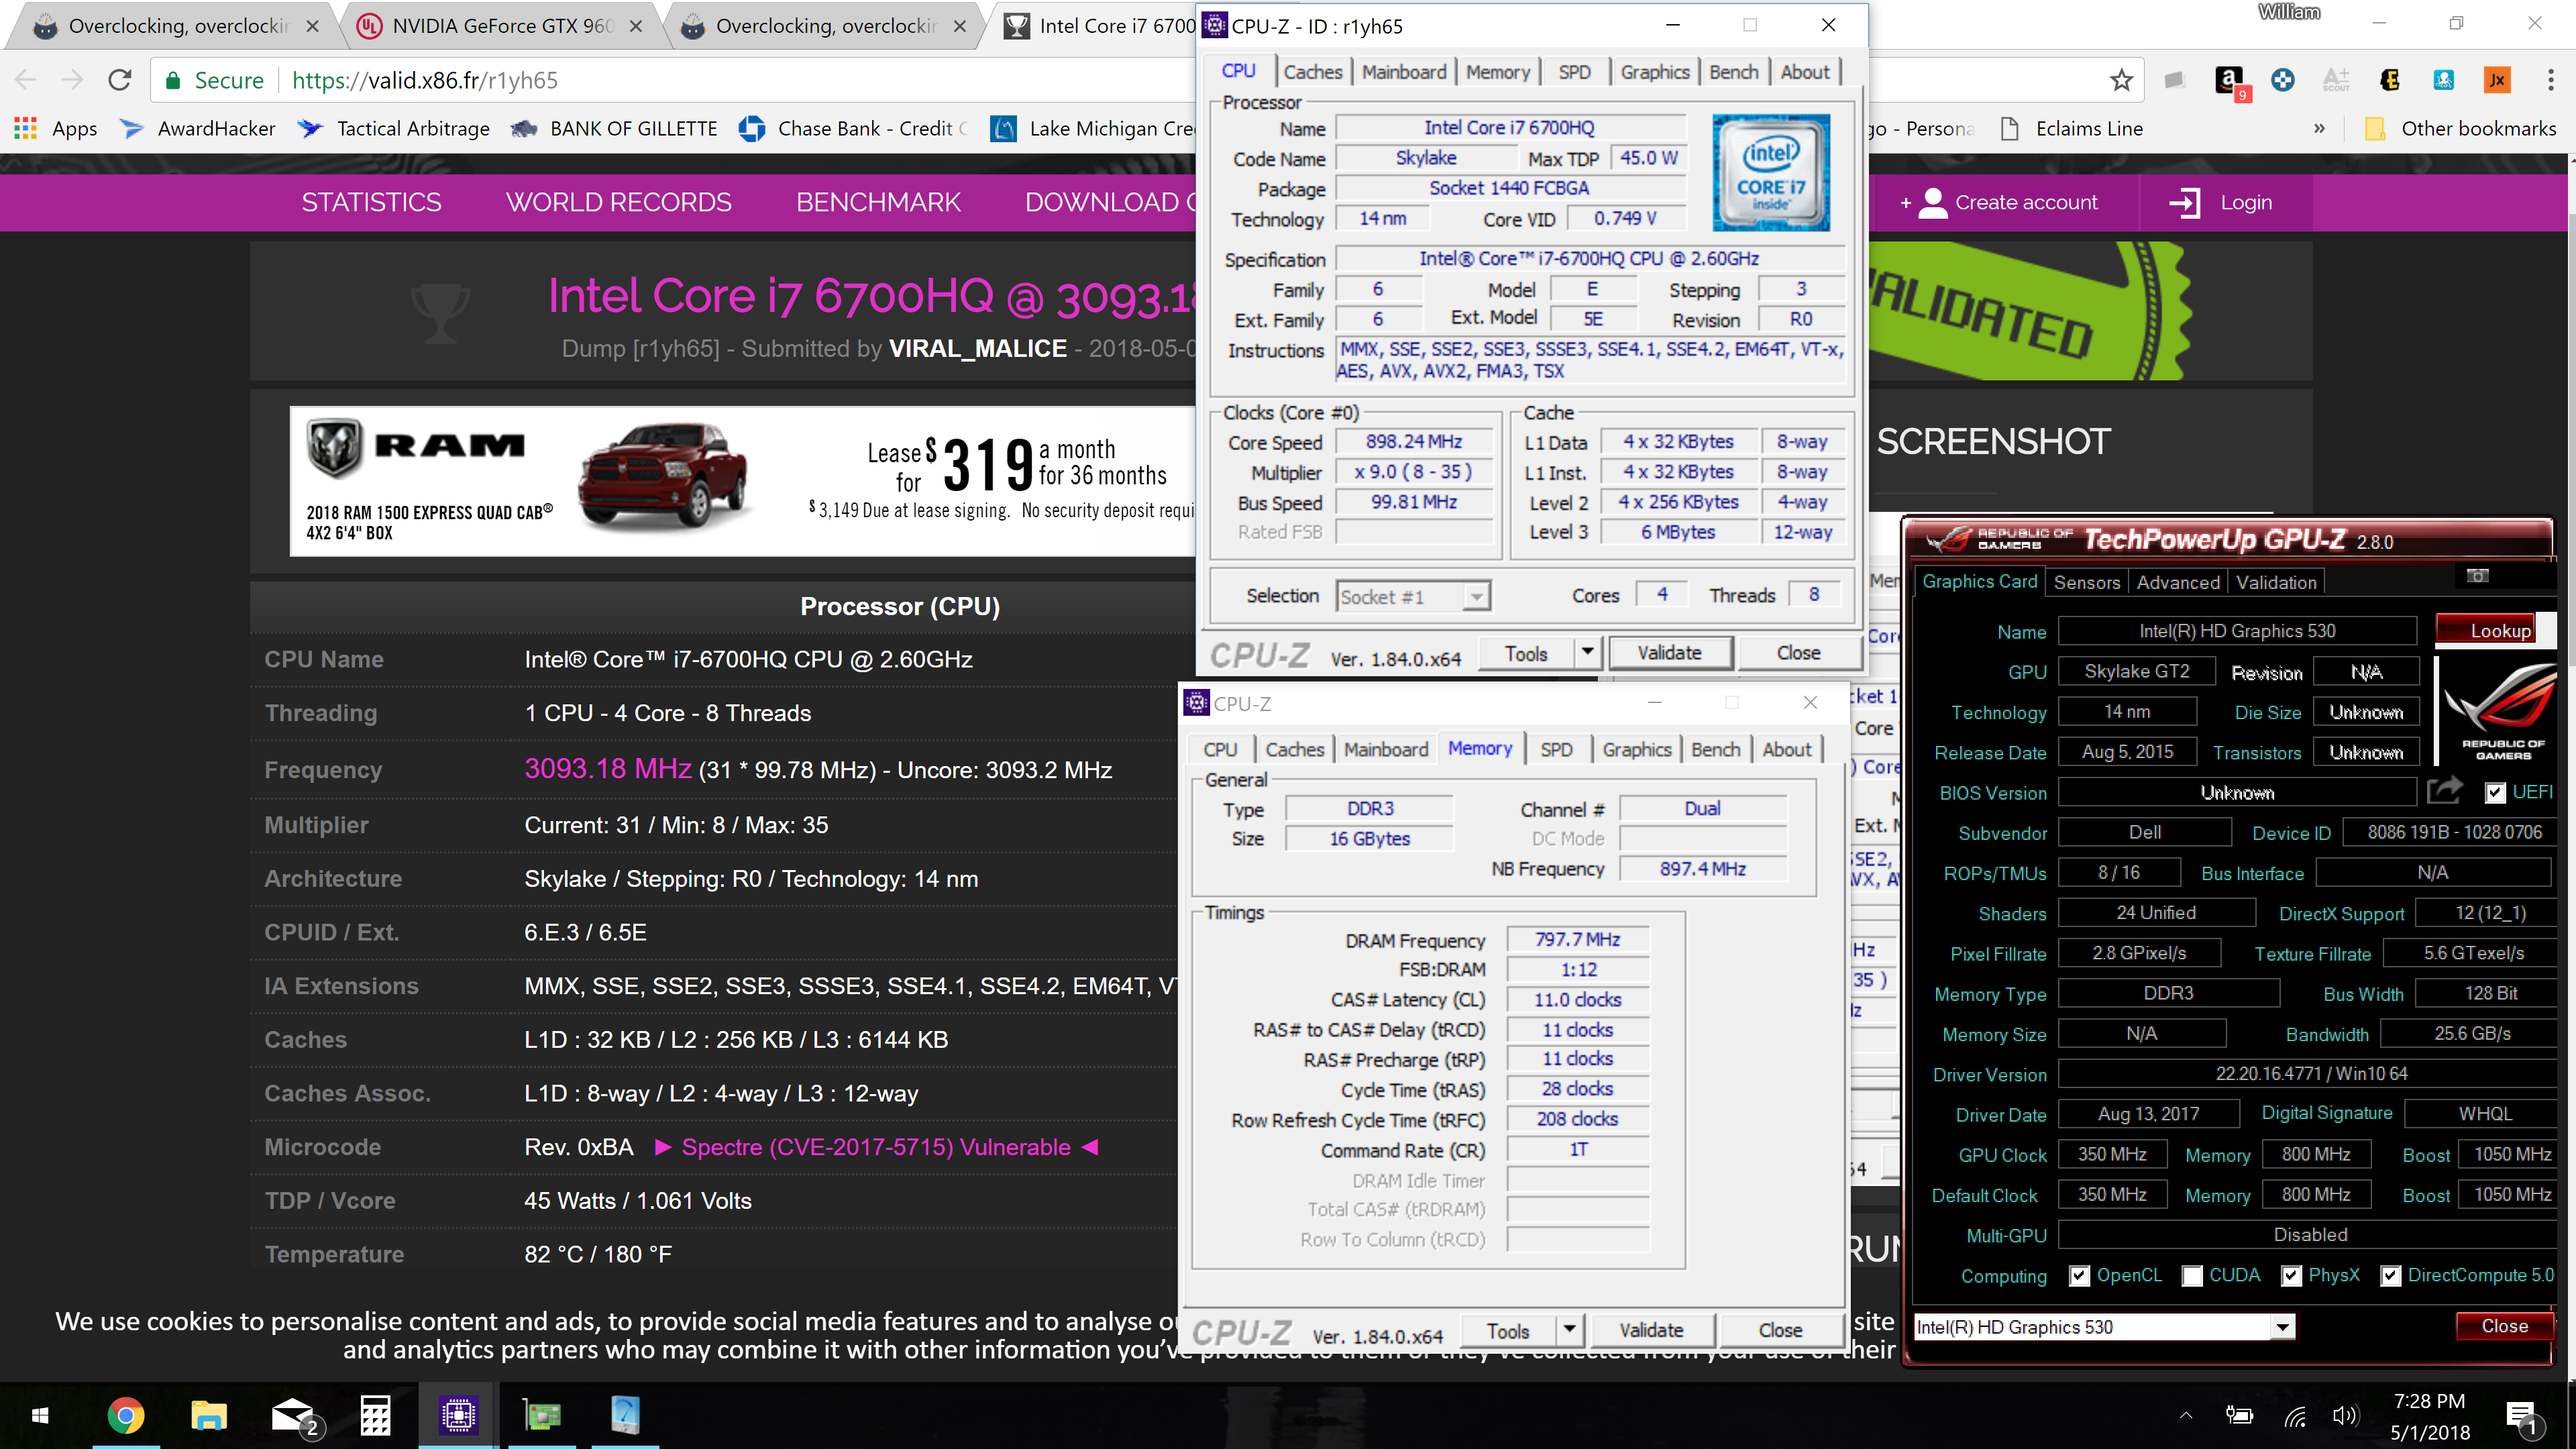2576x1449 pixels.
Task: Switch to NVIDIA GeForce GTX 960 tab
Action: click(x=500, y=26)
